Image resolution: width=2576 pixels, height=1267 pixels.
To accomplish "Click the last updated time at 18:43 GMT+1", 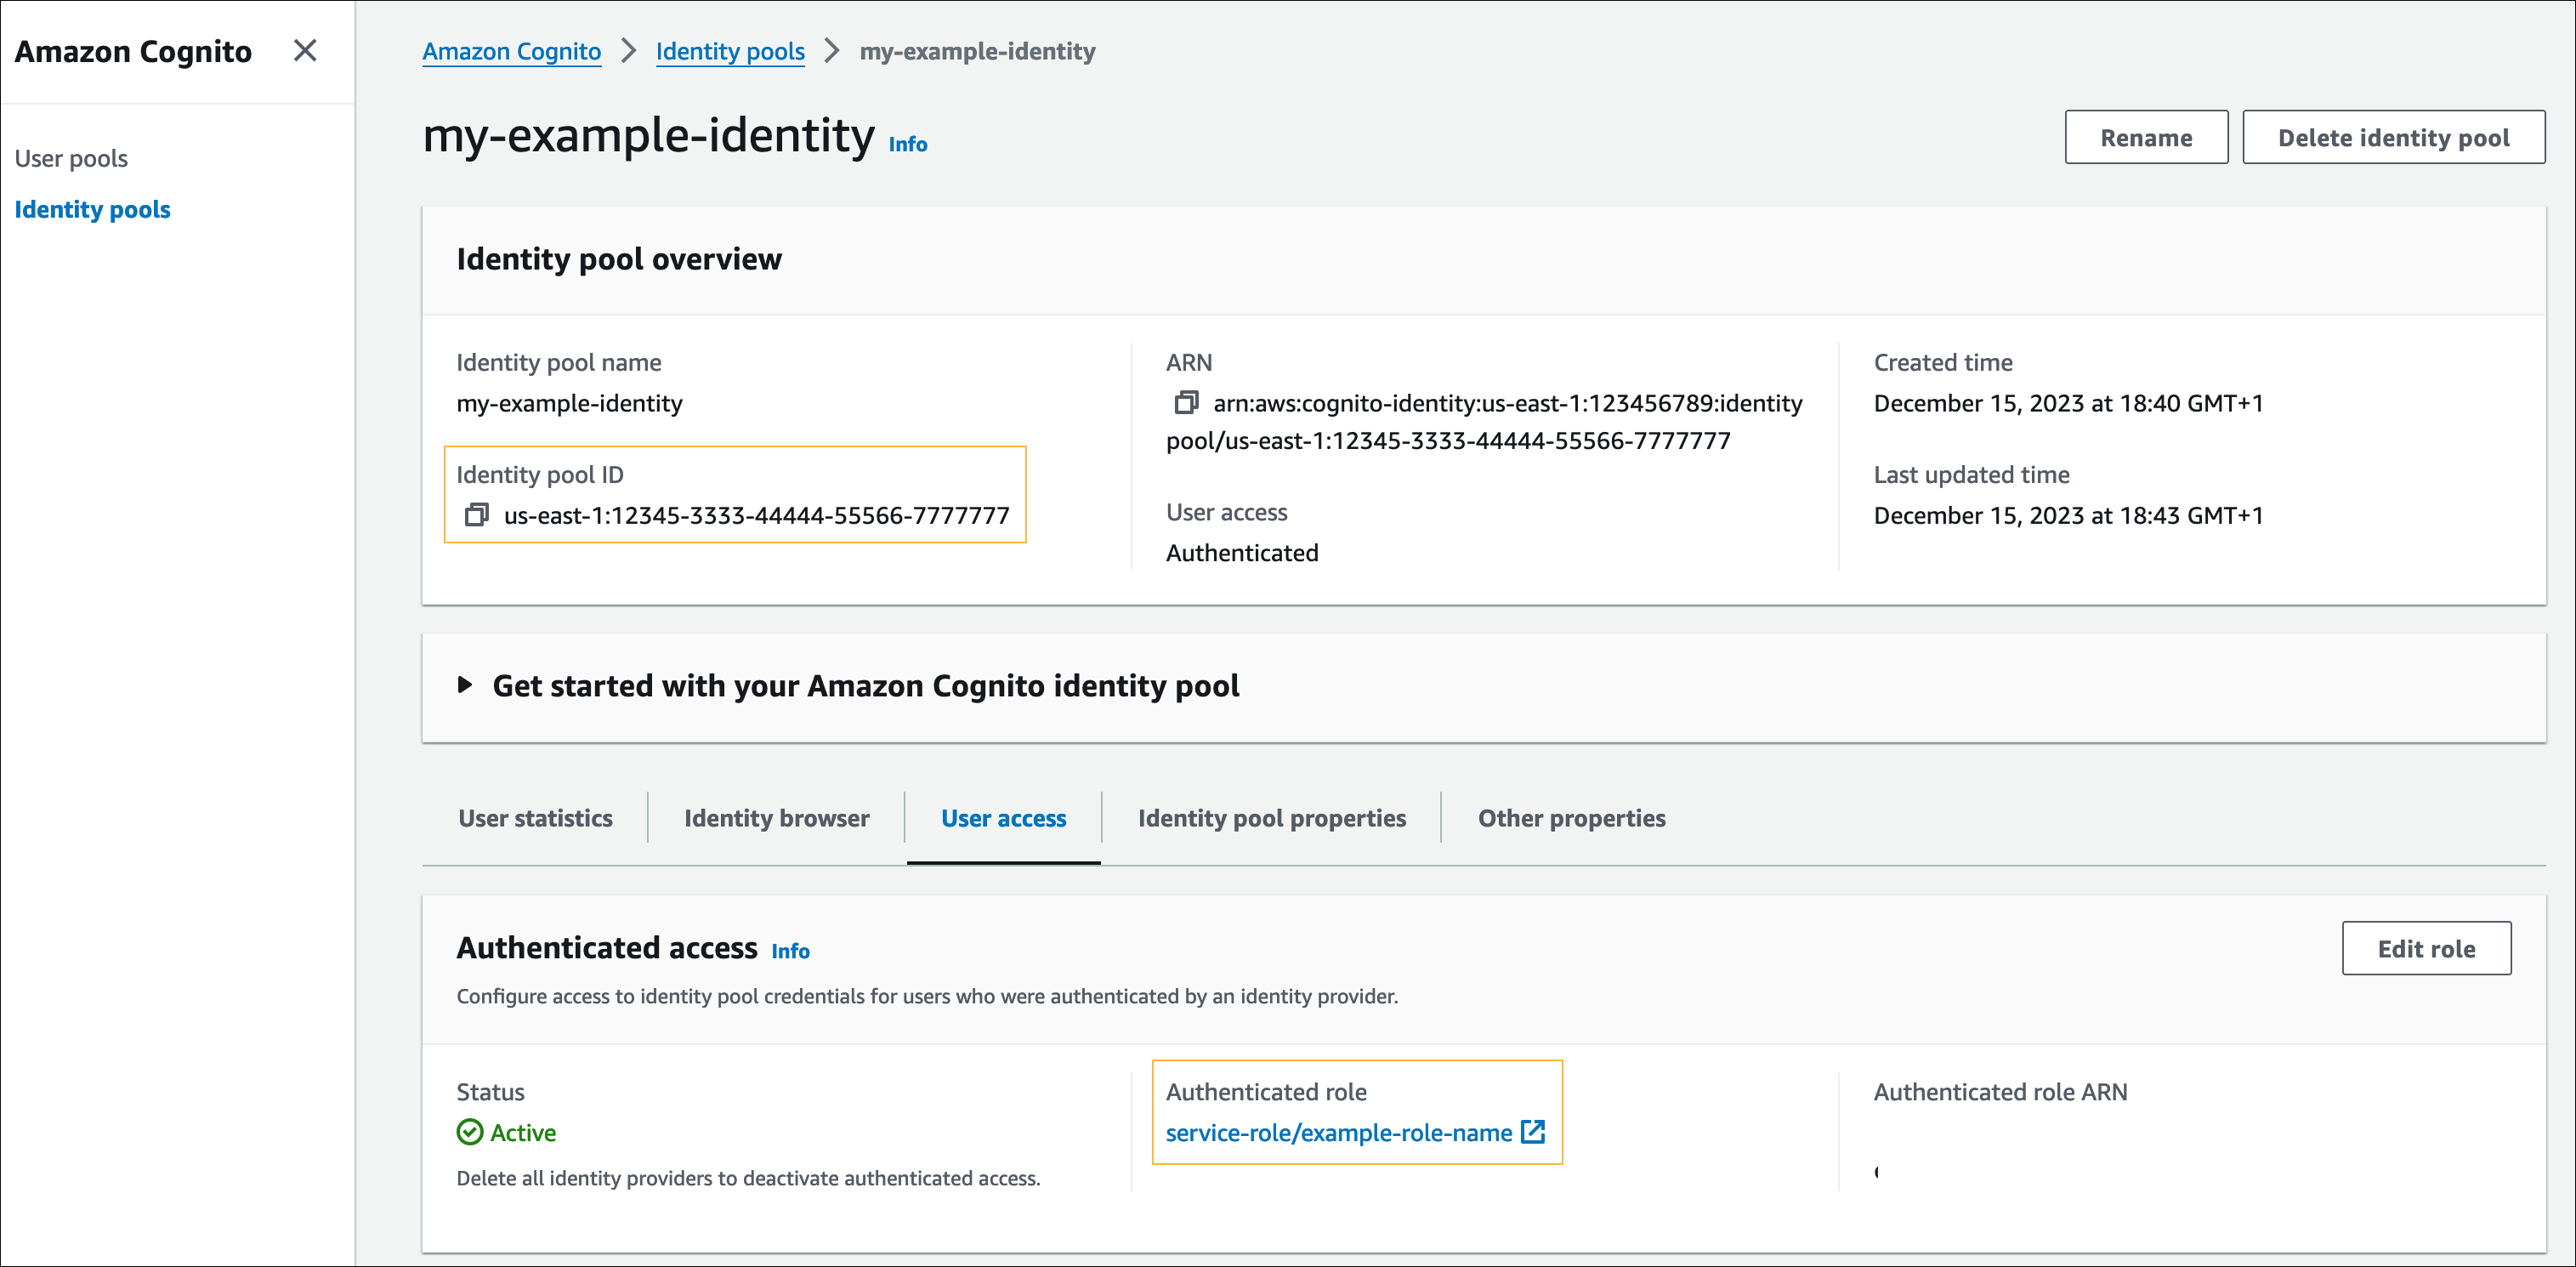I will tap(2068, 515).
